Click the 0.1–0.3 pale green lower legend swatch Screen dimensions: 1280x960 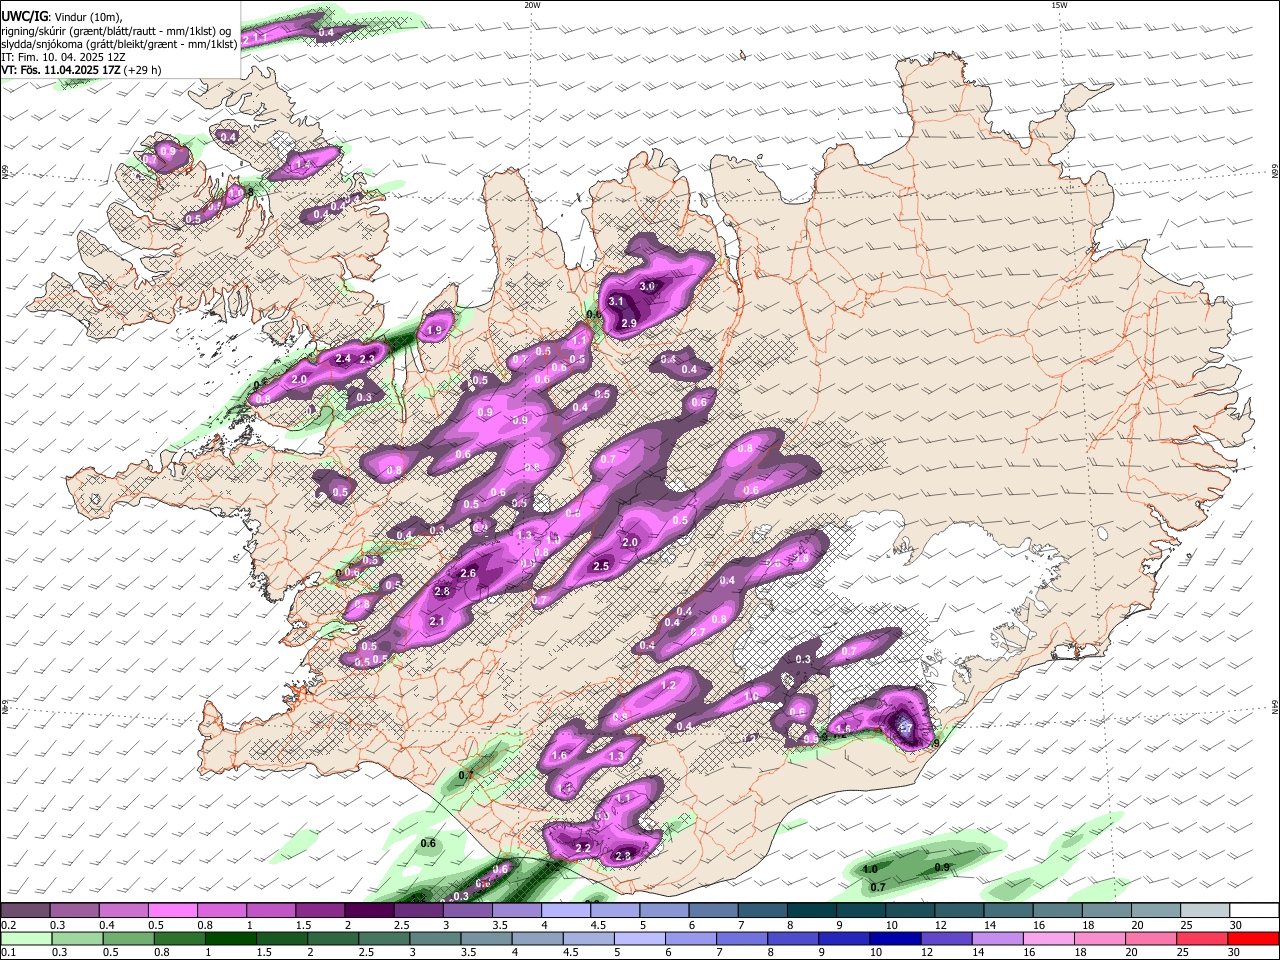point(25,938)
